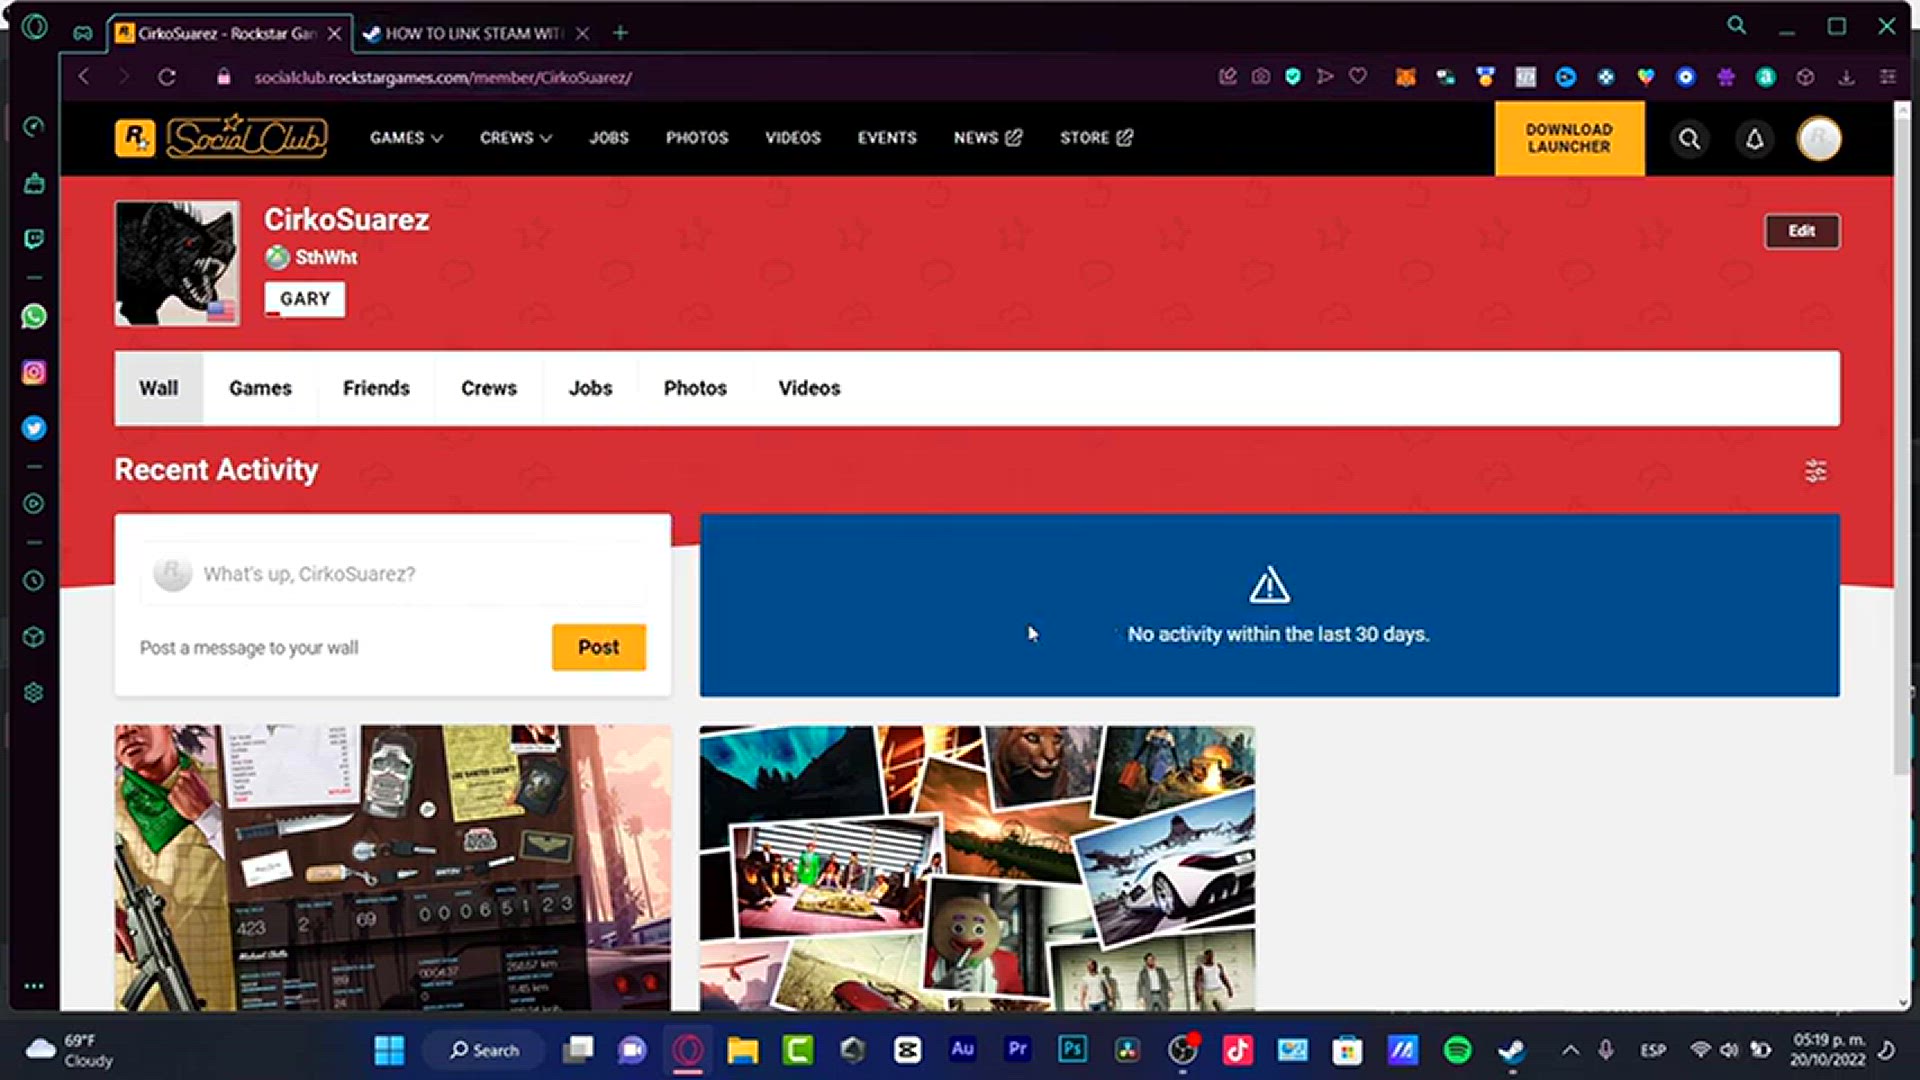
Task: Open the Photos profile tab
Action: (695, 388)
